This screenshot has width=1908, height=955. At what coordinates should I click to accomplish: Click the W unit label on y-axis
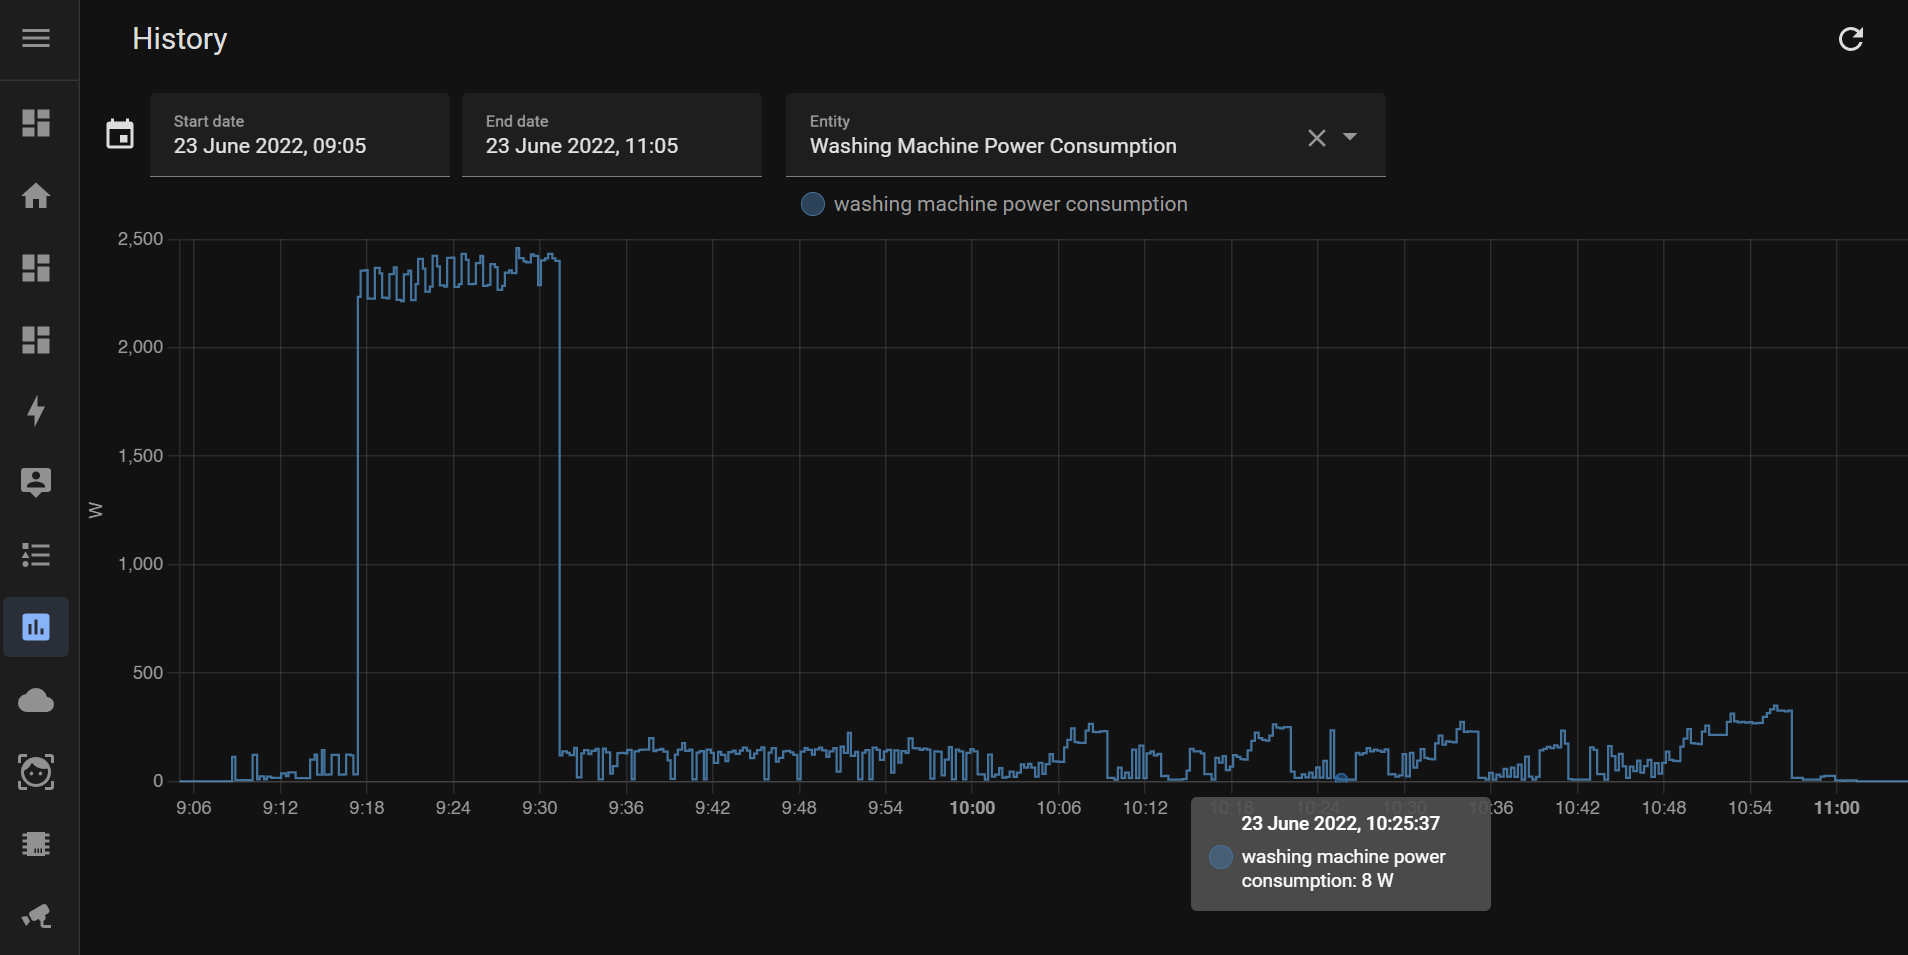96,510
